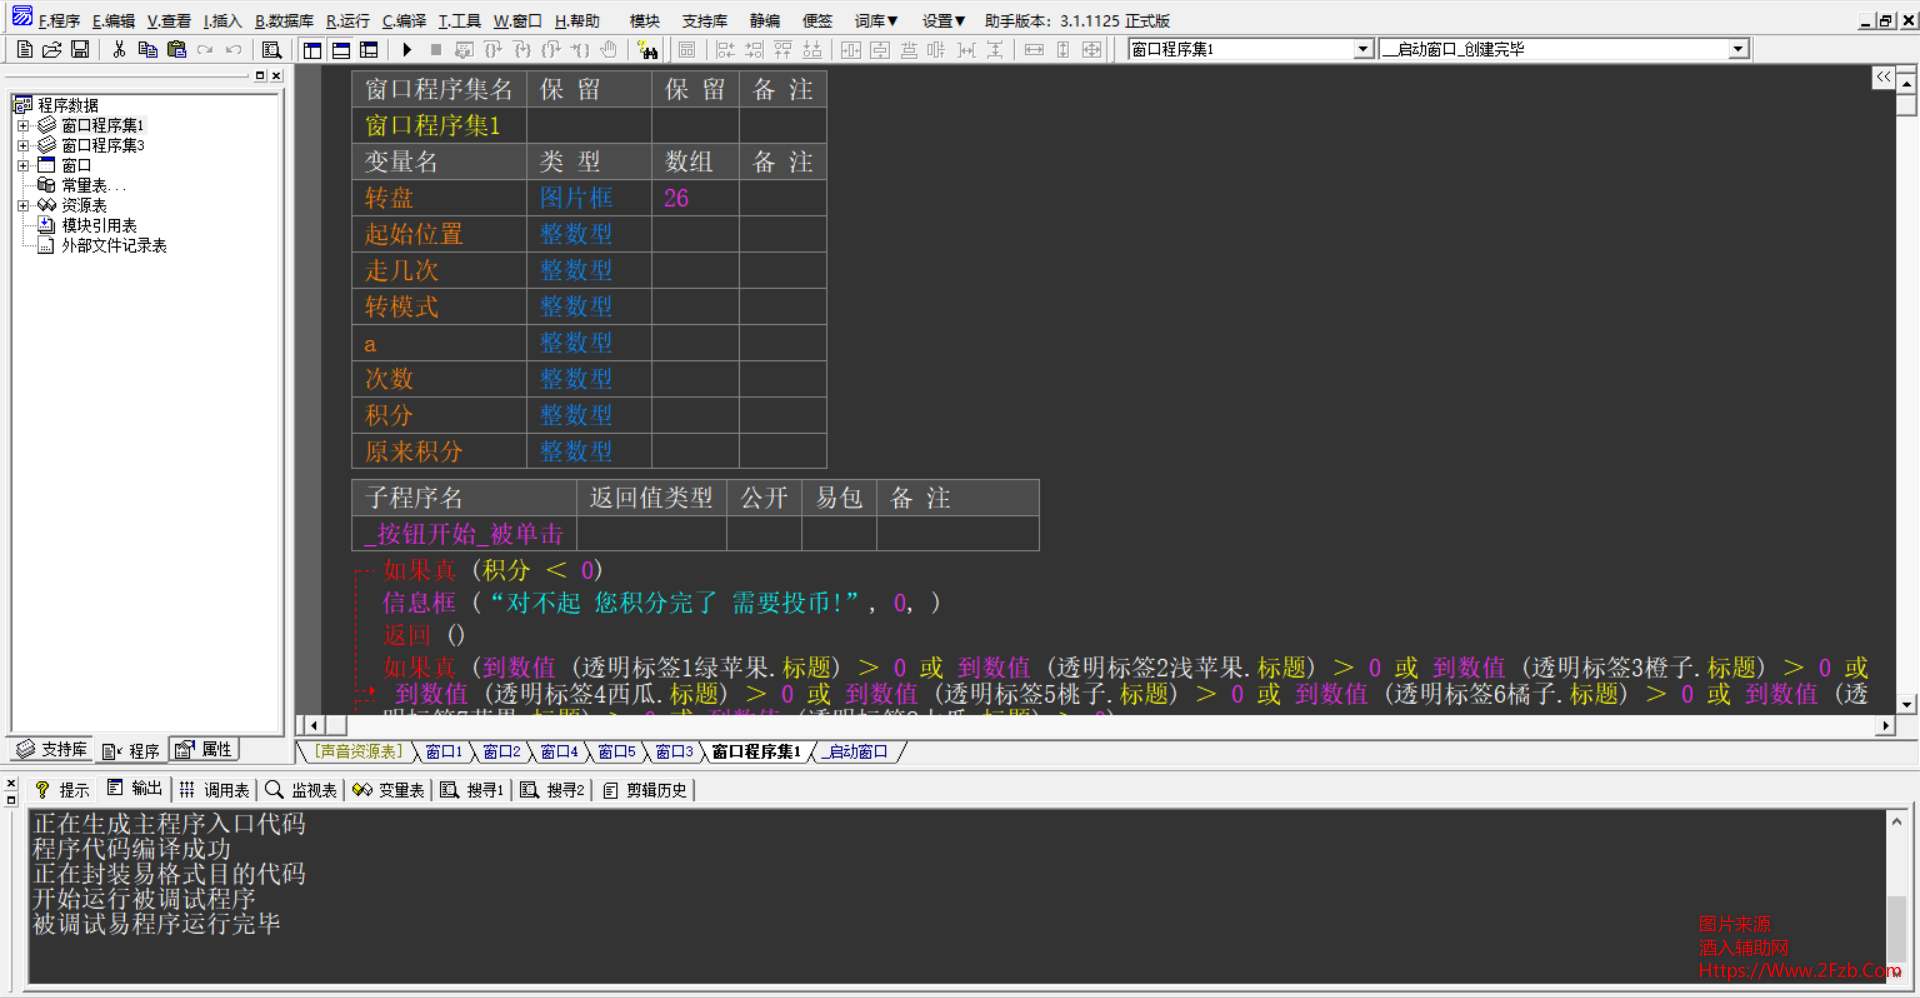Open the 输出 output tab
1920x998 pixels.
click(135, 789)
